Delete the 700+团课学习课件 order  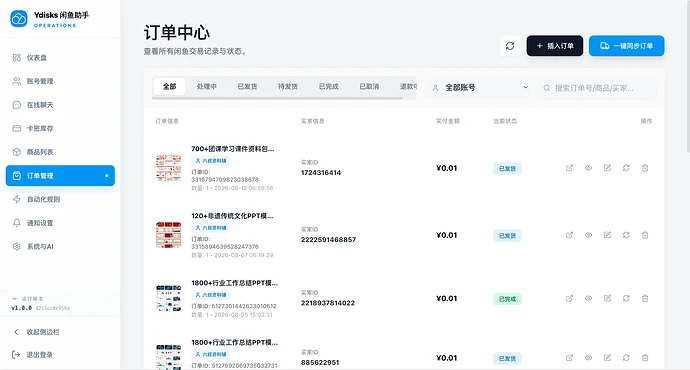(645, 168)
